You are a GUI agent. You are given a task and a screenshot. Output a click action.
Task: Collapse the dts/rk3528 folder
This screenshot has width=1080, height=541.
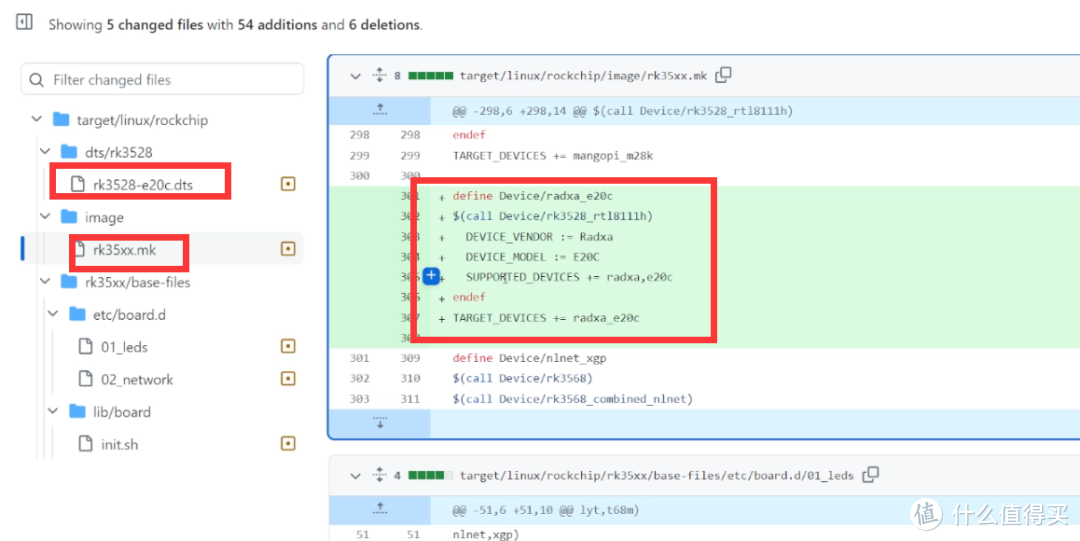pos(45,152)
